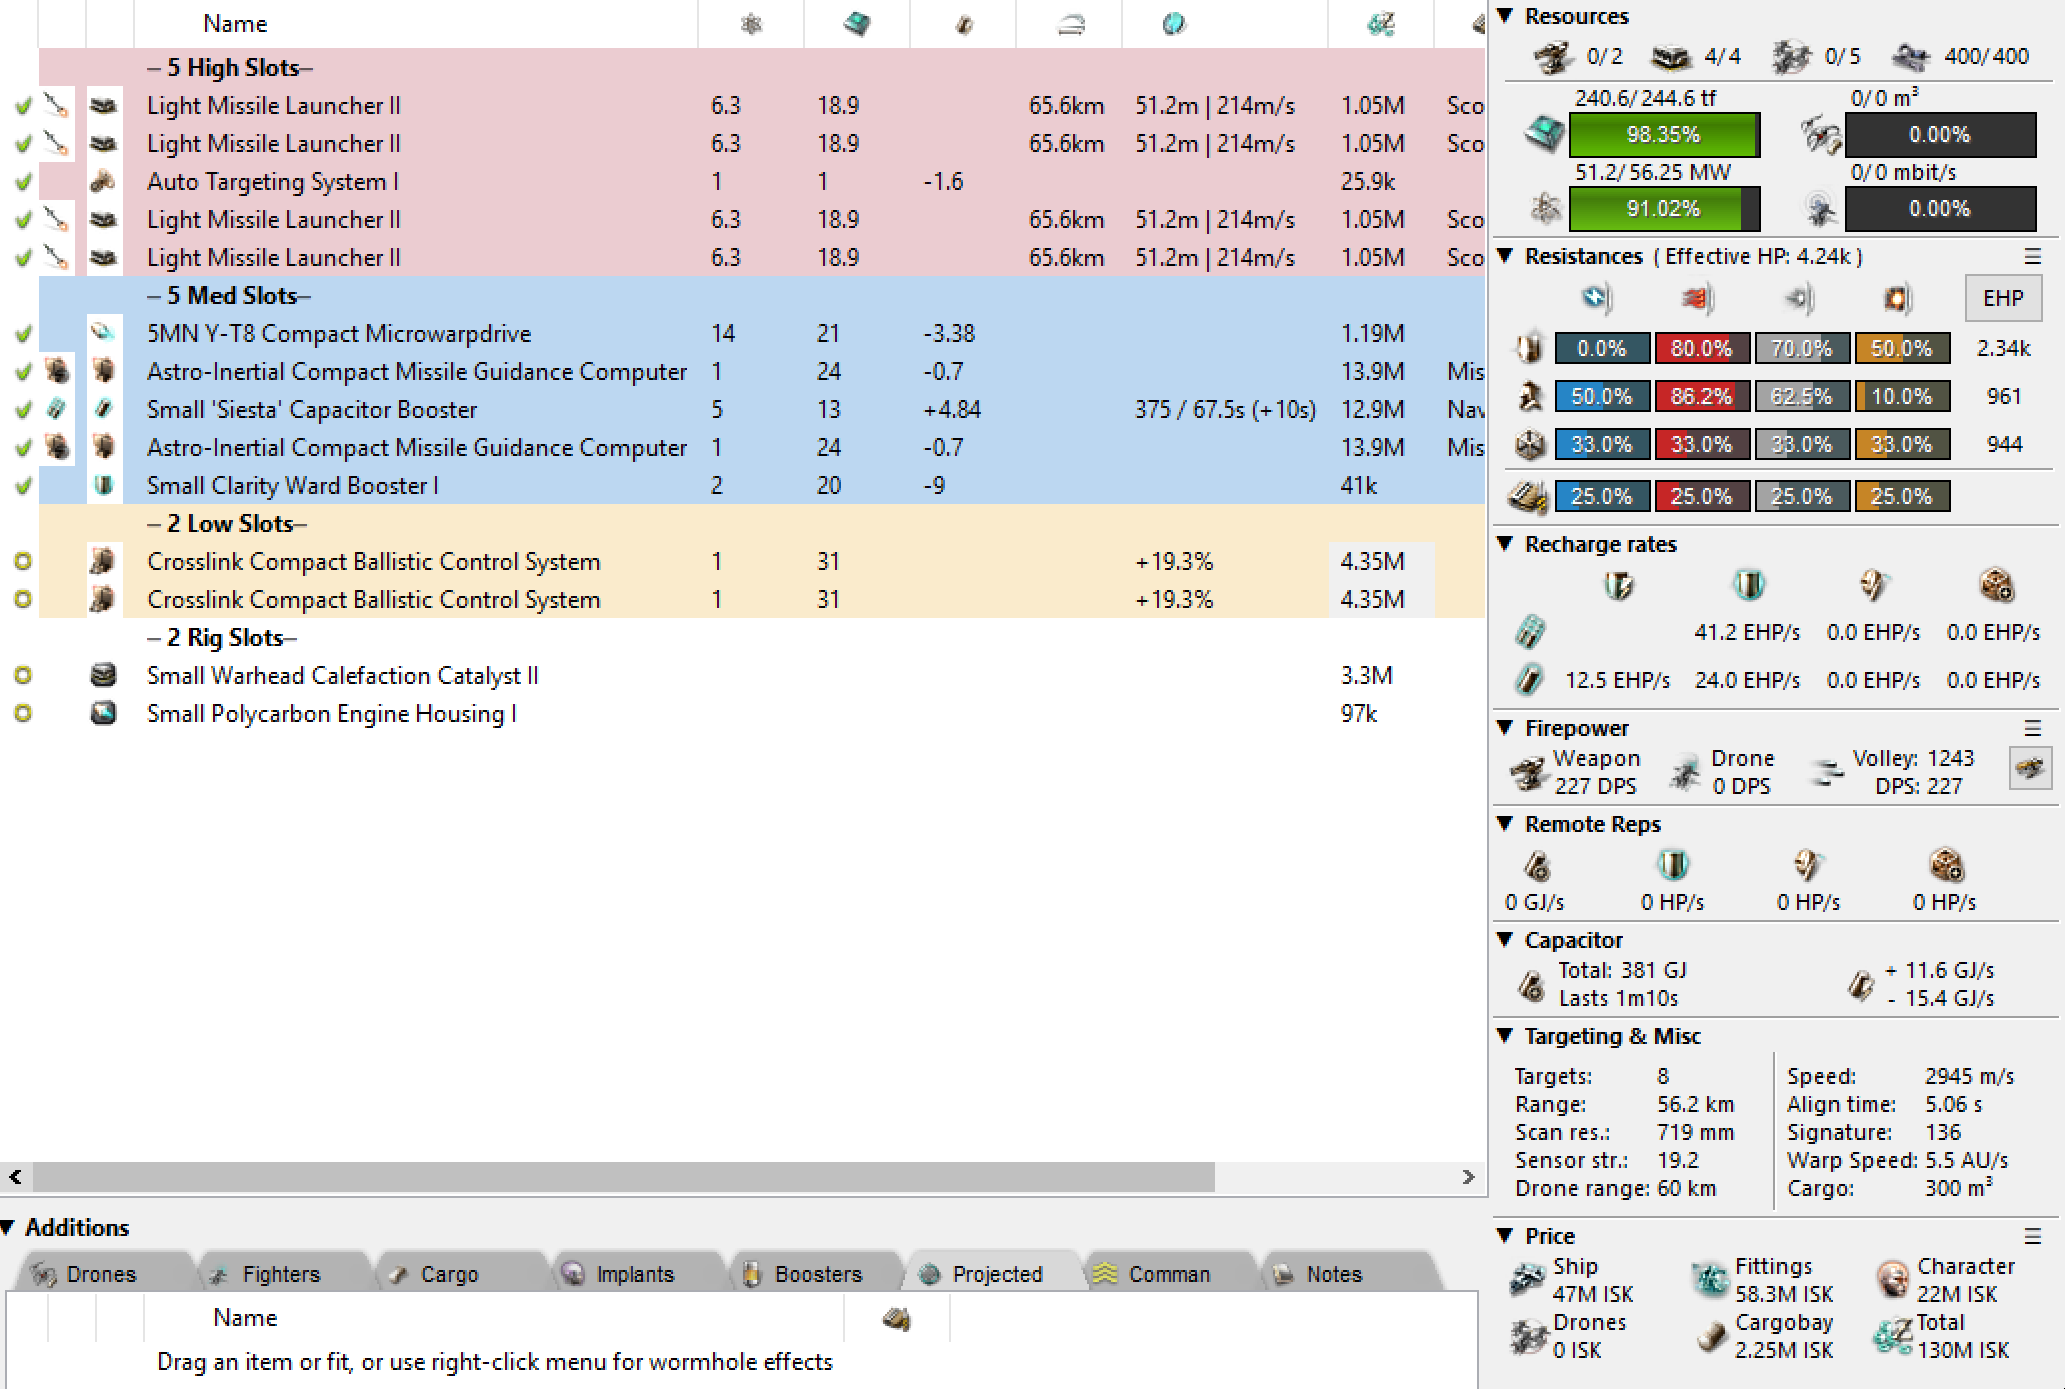Click the Firepower weapon view toggle icon
Image resolution: width=2065 pixels, height=1389 pixels.
click(2030, 768)
